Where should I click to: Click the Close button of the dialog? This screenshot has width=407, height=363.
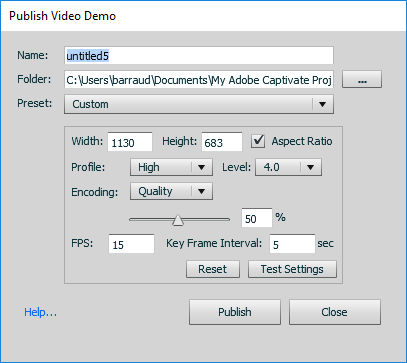[x=334, y=312]
